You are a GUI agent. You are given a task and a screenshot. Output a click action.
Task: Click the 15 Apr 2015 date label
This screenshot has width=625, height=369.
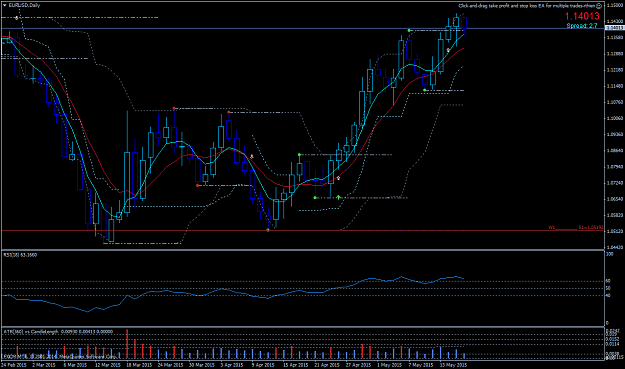[x=295, y=365]
